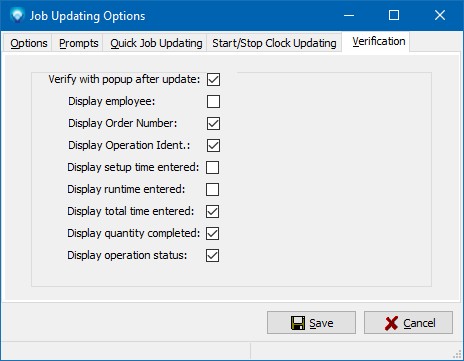Go to Start/Stop Clock Updating tab

click(x=274, y=43)
